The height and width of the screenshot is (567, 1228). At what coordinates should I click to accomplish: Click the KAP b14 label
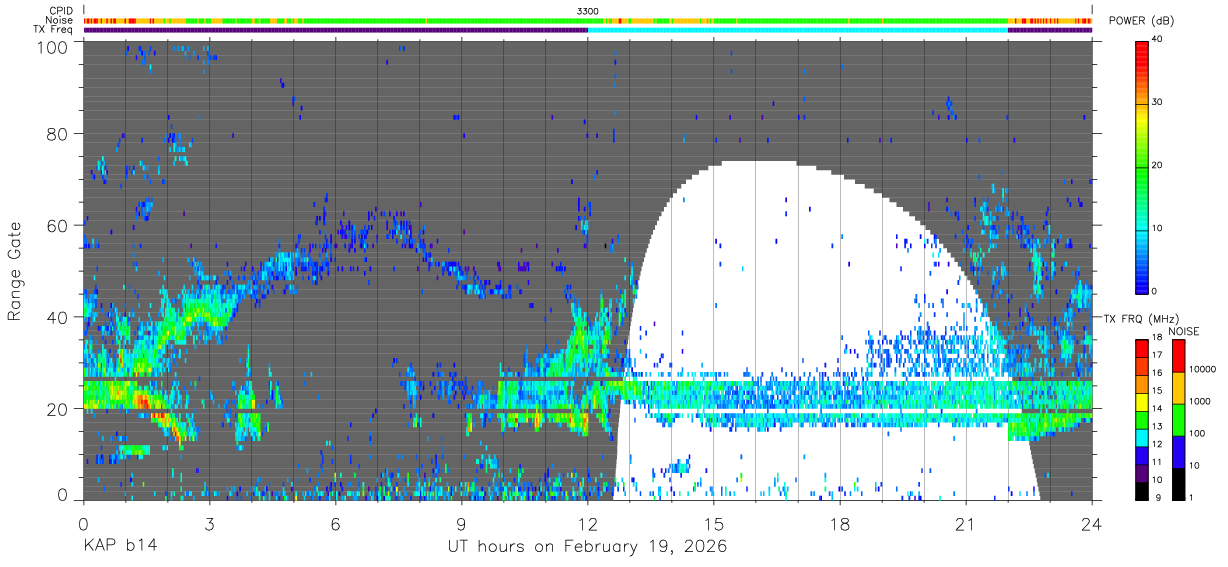(x=120, y=547)
